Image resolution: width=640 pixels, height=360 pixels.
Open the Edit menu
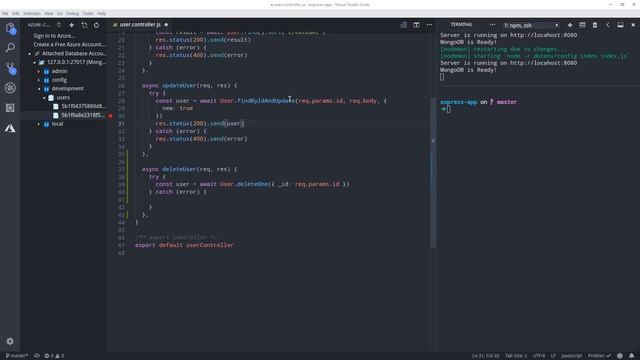point(16,13)
